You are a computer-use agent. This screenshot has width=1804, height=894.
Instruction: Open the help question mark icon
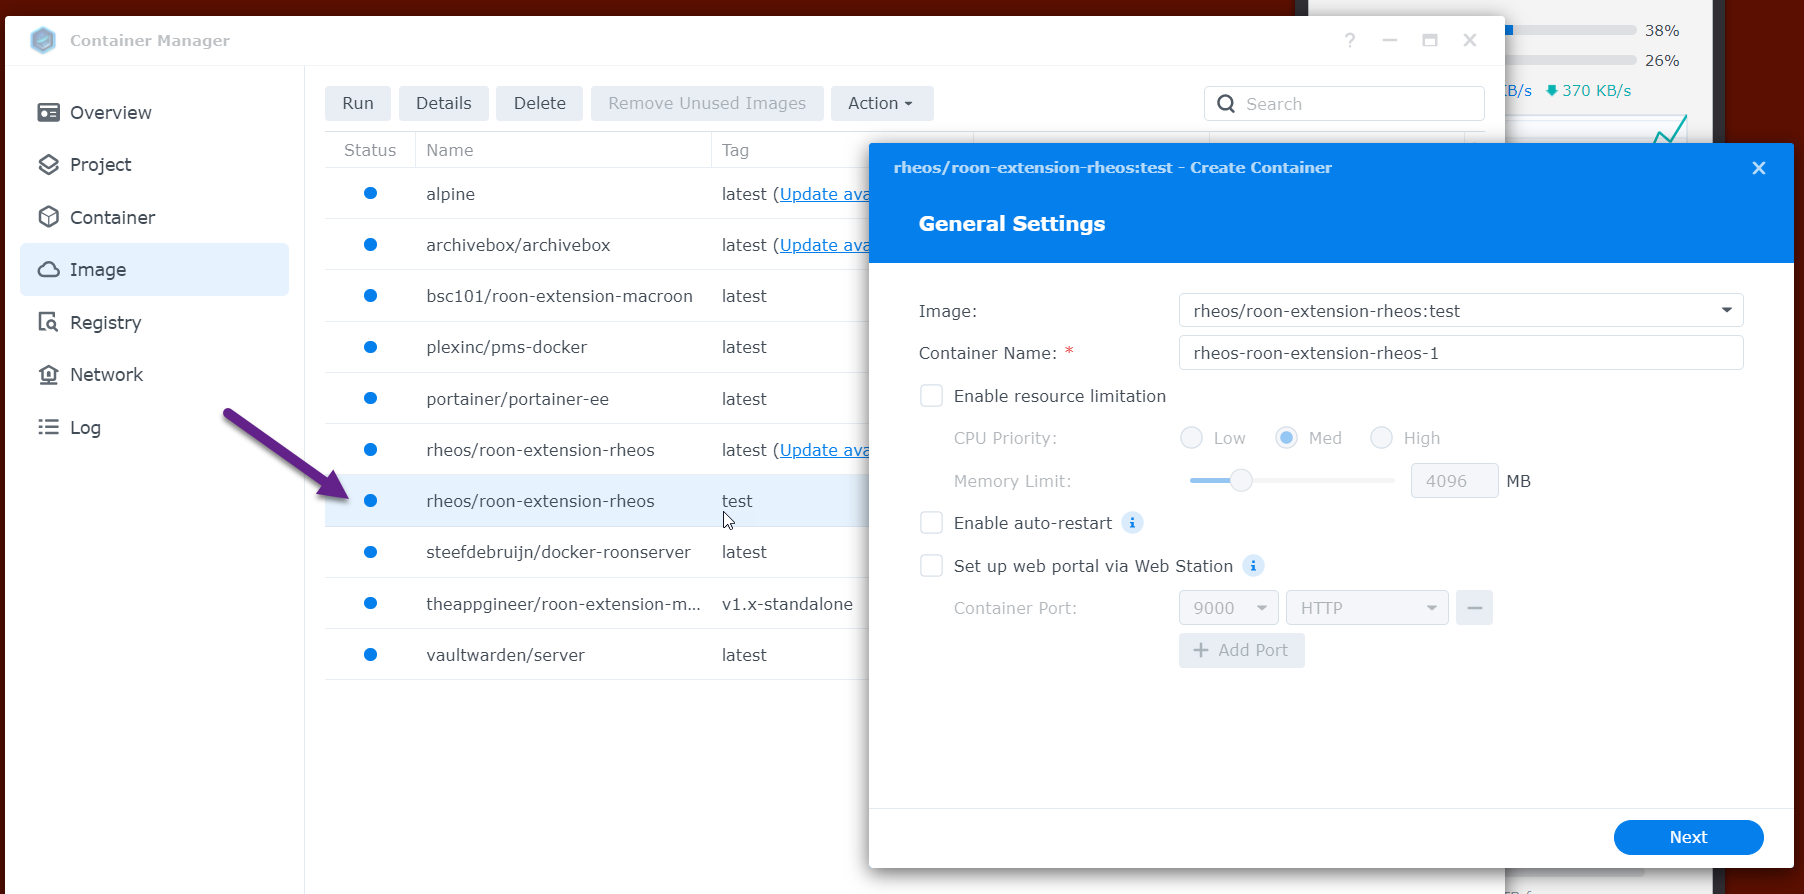(x=1350, y=40)
